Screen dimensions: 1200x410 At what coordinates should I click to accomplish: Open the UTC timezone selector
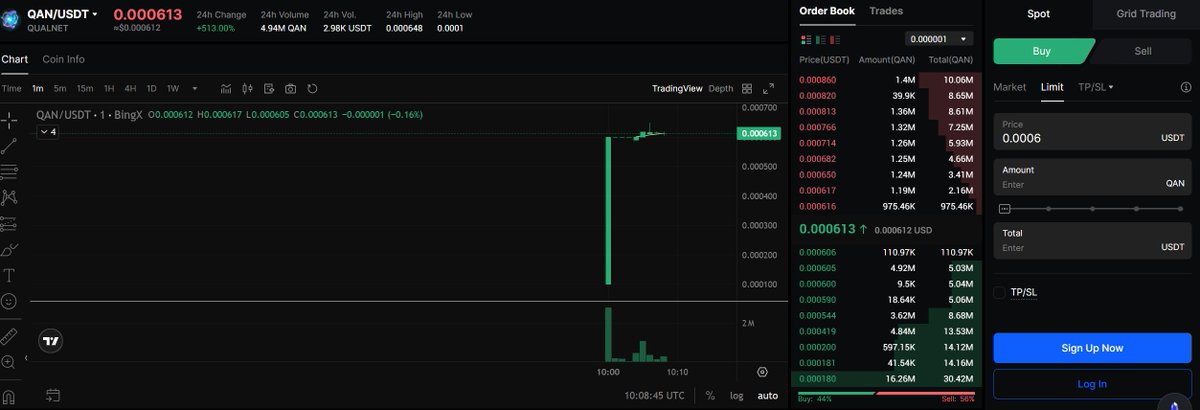pyautogui.click(x=654, y=396)
